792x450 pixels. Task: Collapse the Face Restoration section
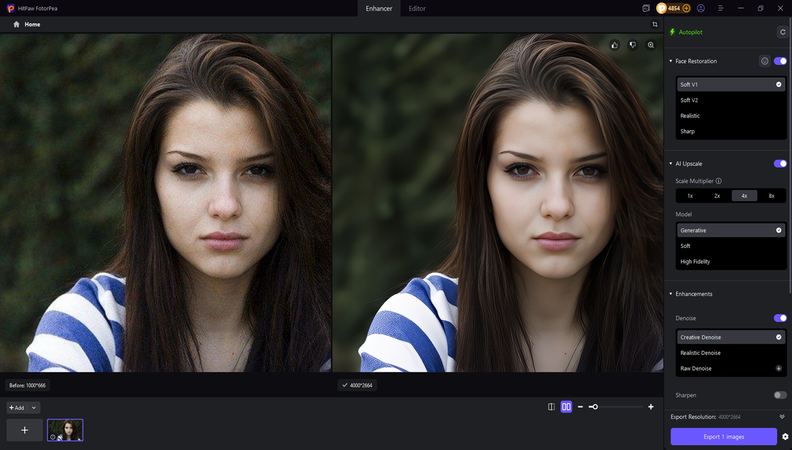[x=671, y=61]
